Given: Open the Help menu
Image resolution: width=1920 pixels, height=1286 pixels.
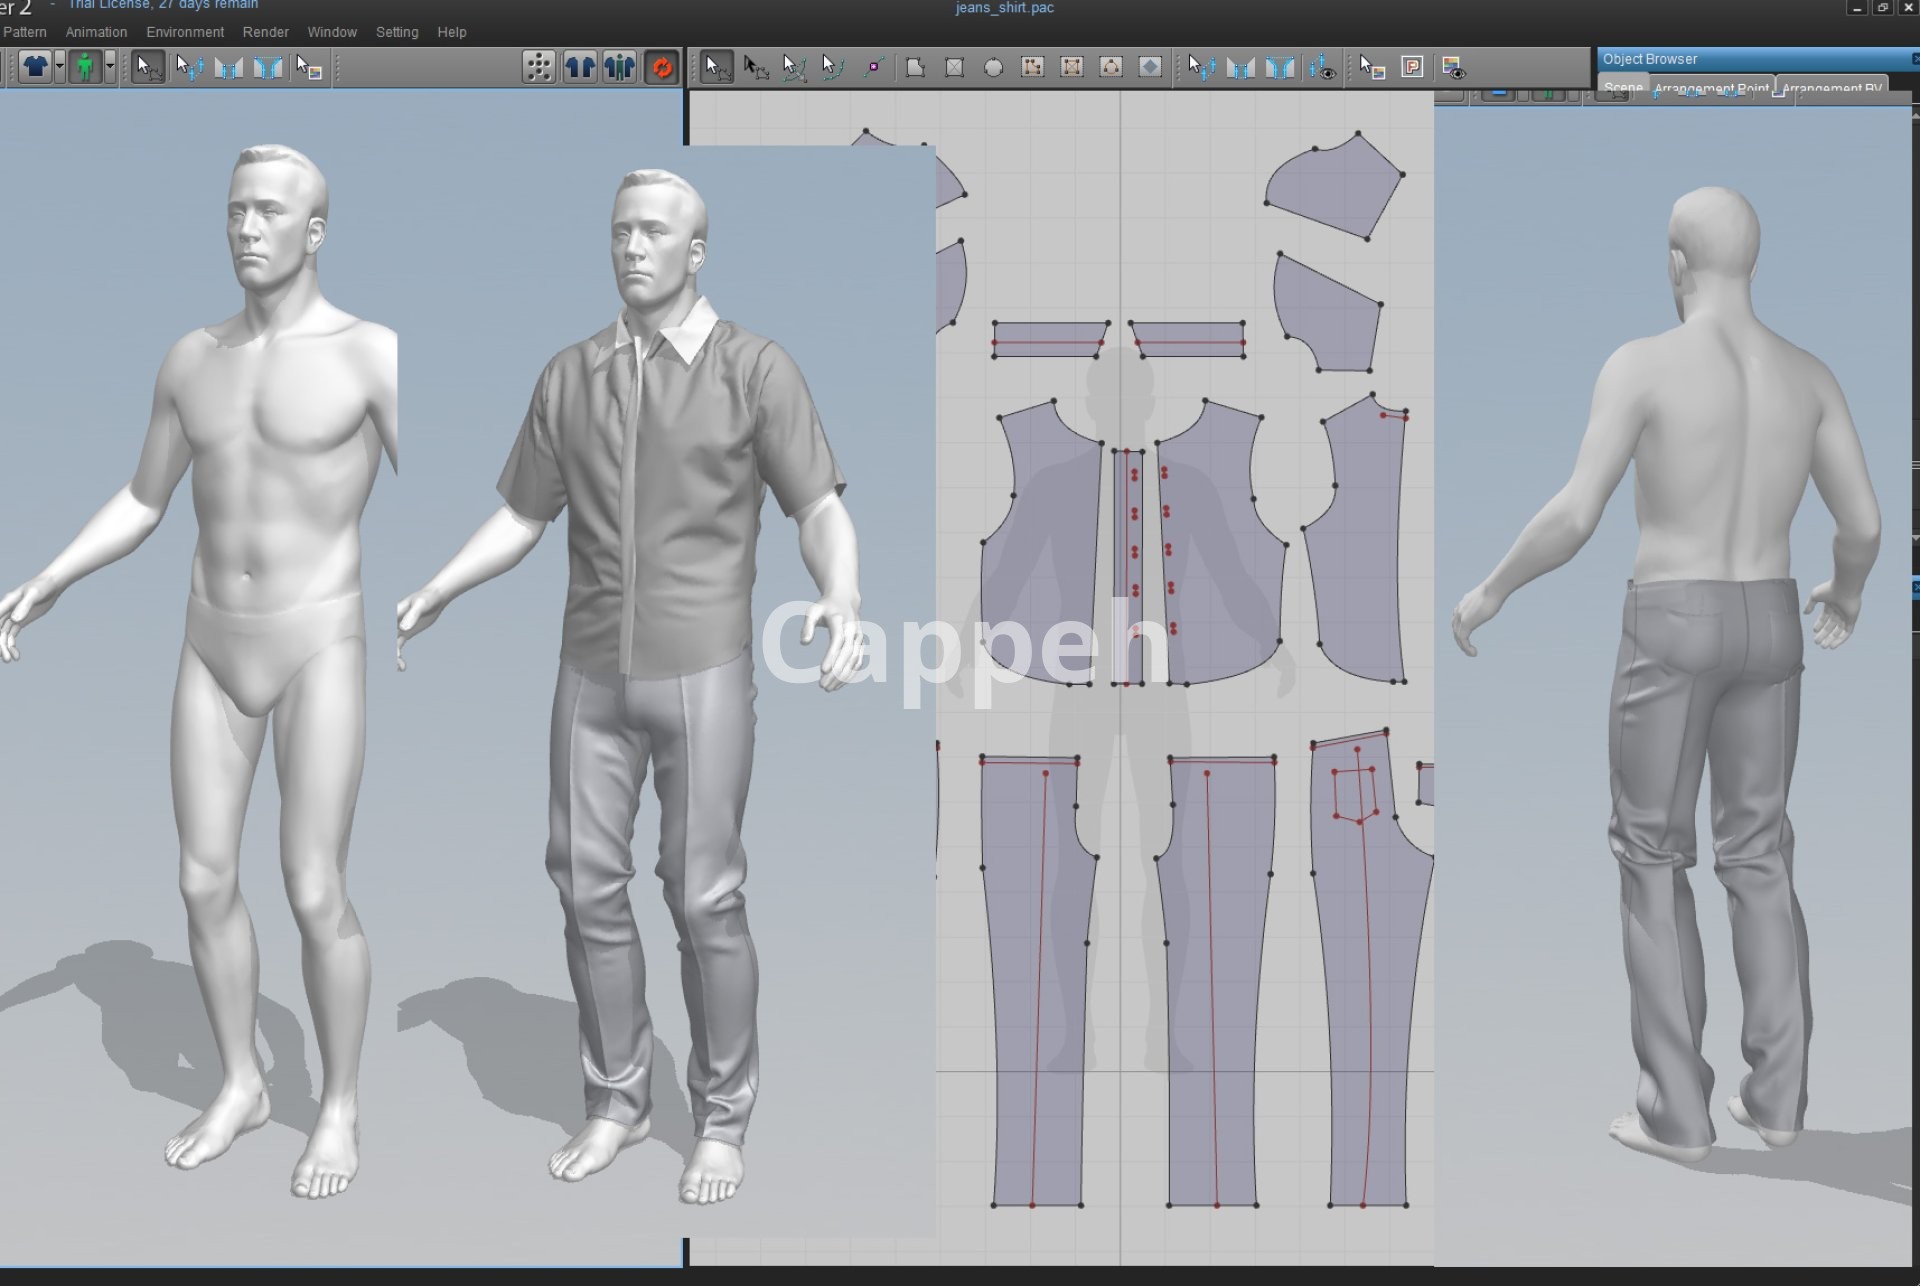Looking at the screenshot, I should [451, 32].
